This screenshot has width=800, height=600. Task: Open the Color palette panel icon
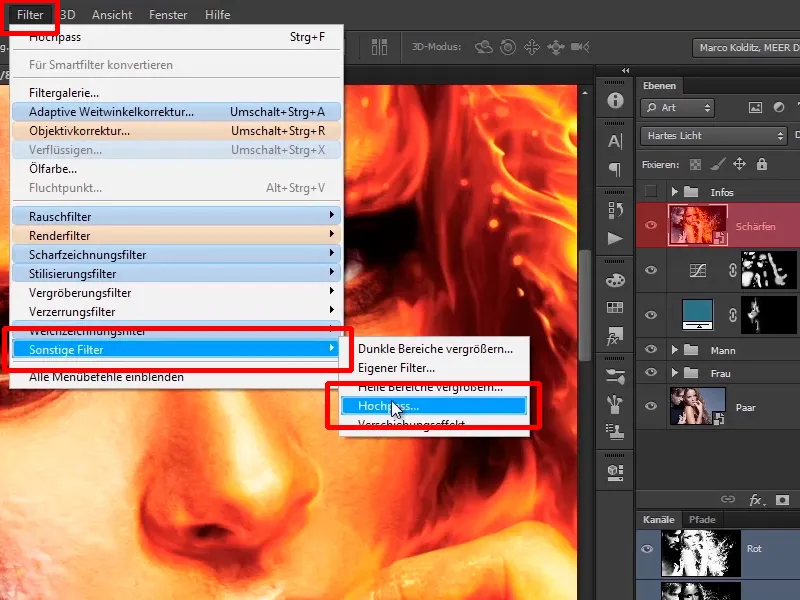tap(615, 280)
